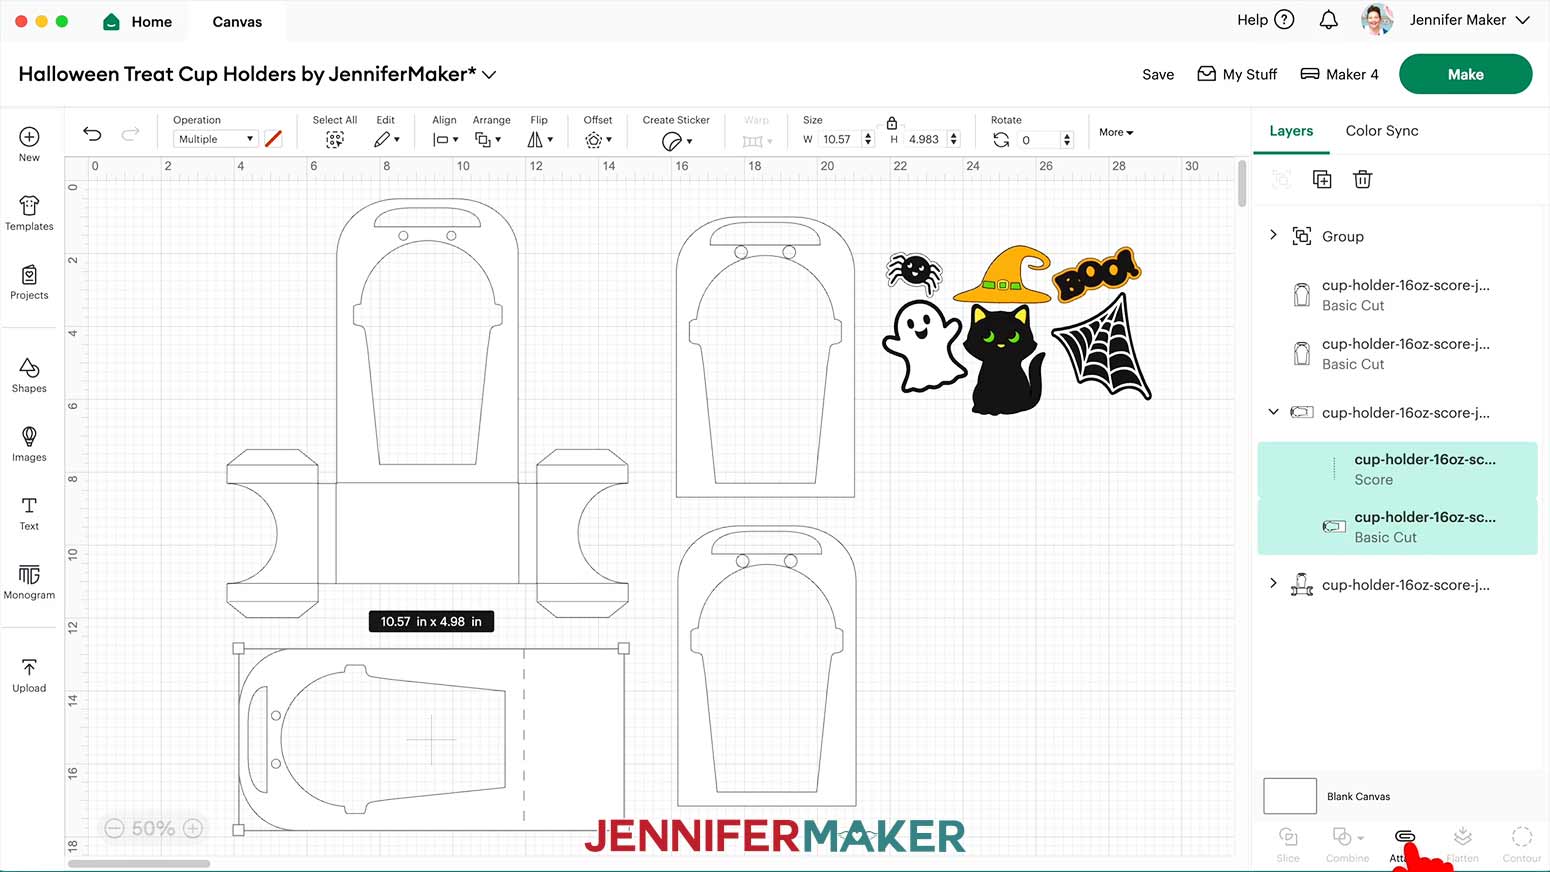The width and height of the screenshot is (1550, 872).
Task: Click the Blank Canvas color swatch
Action: point(1290,796)
